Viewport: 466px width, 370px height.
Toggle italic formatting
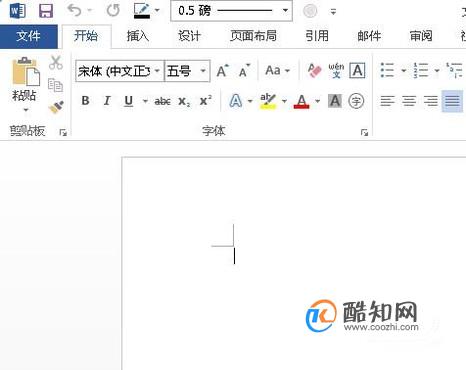coord(107,101)
